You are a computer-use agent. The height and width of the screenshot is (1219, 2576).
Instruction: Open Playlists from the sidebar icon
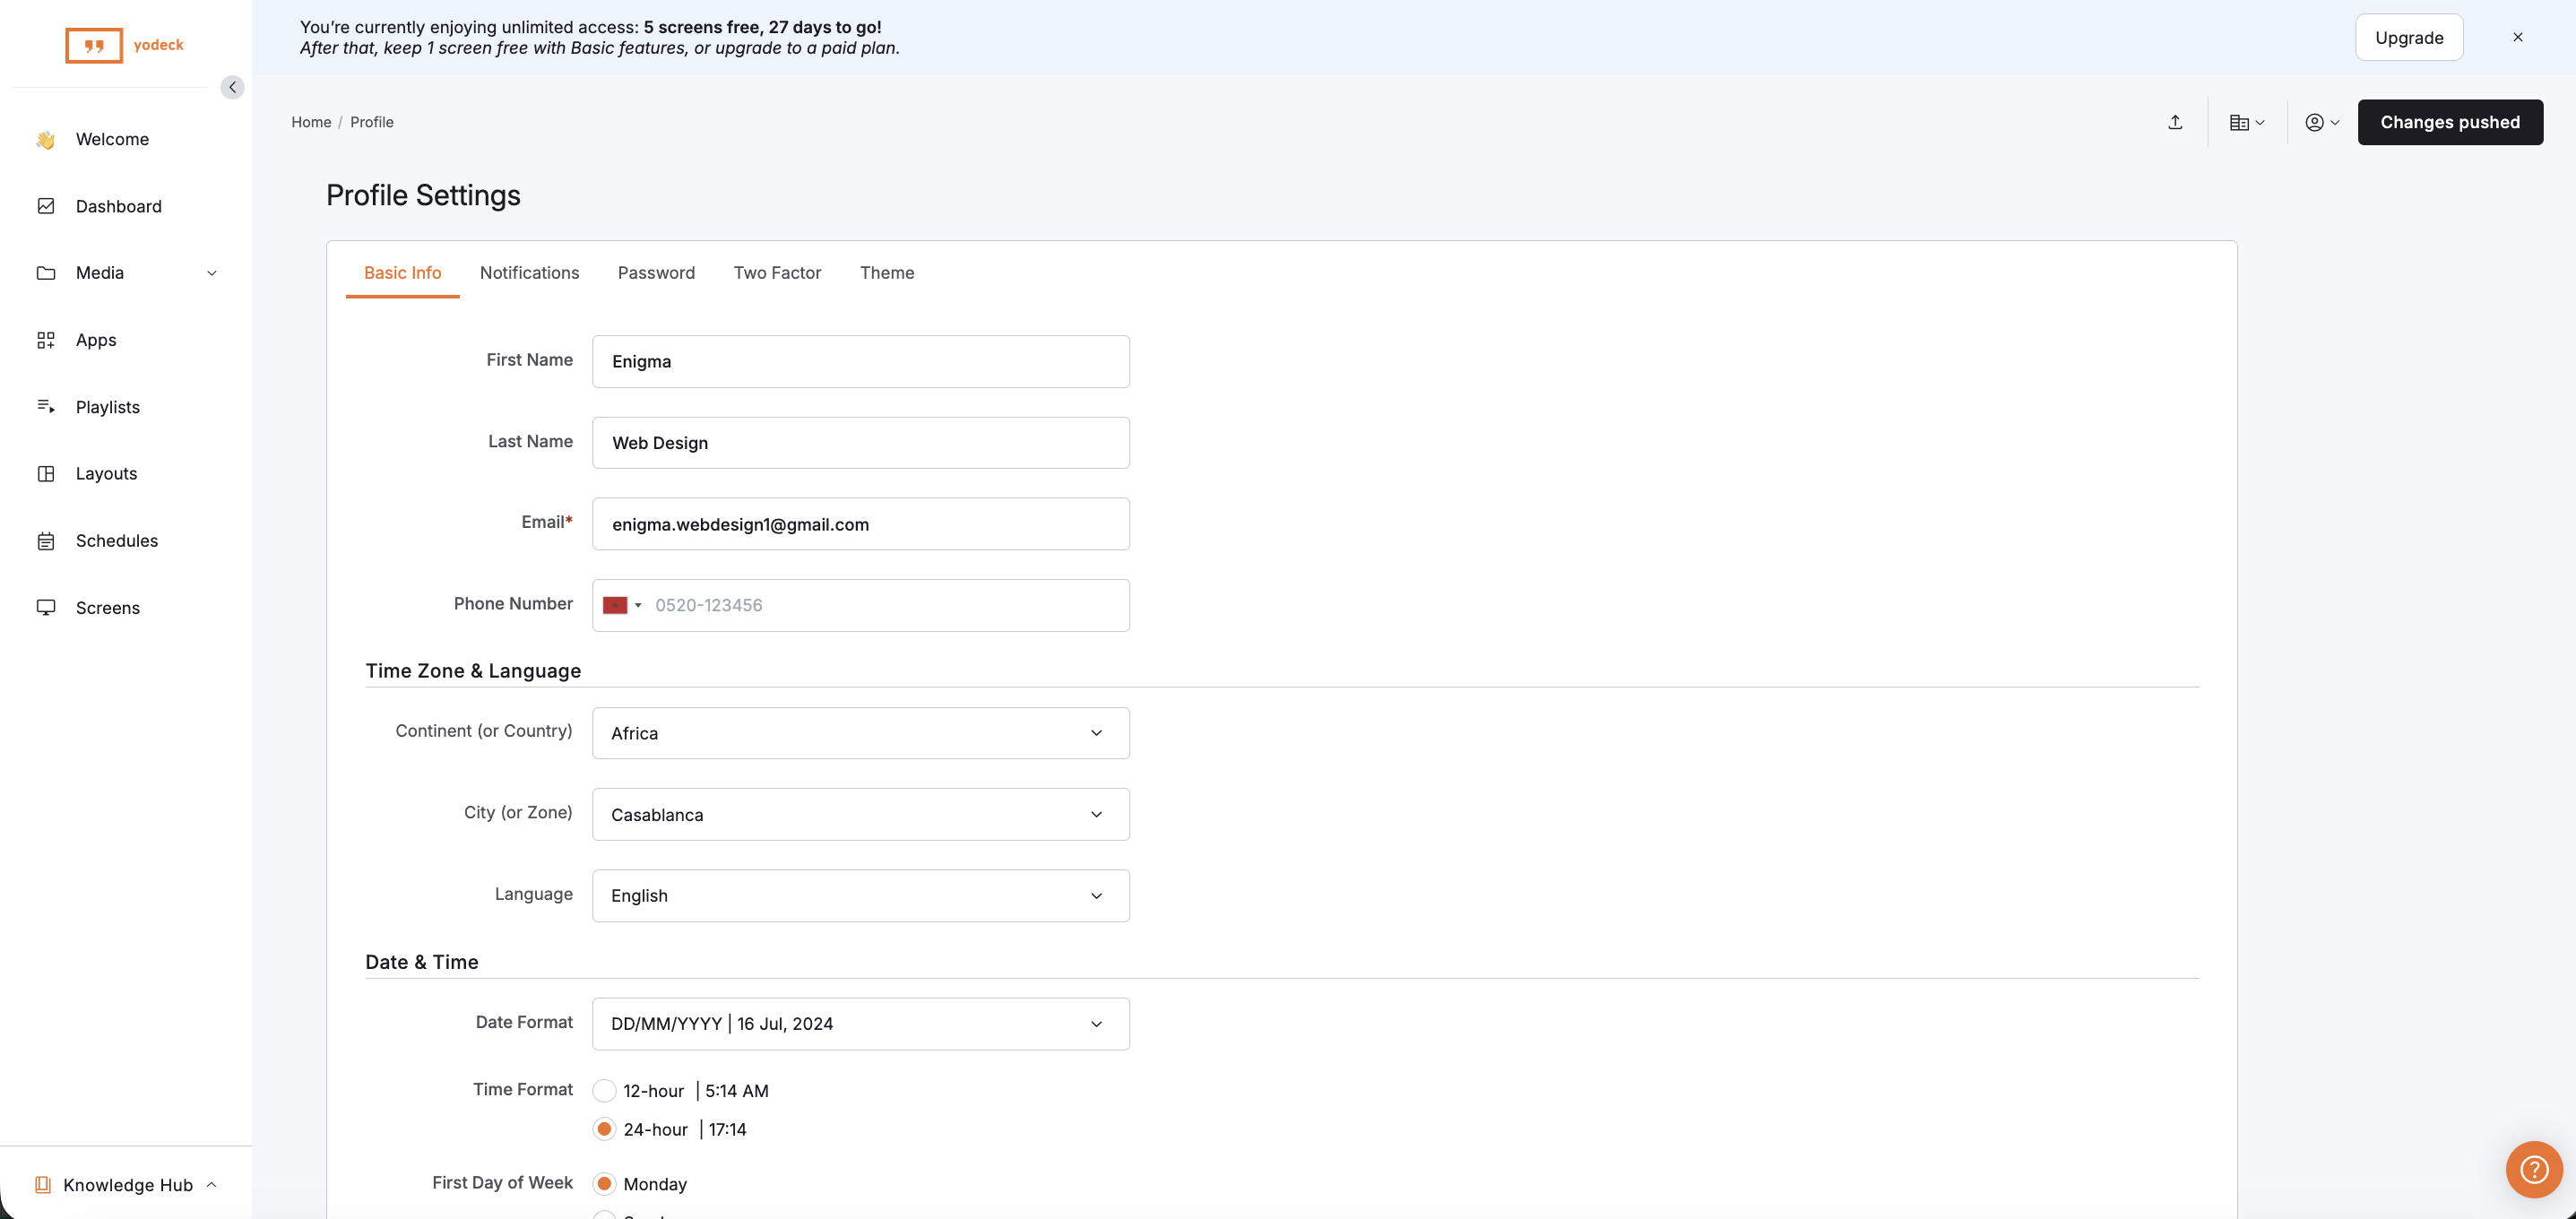pos(46,406)
